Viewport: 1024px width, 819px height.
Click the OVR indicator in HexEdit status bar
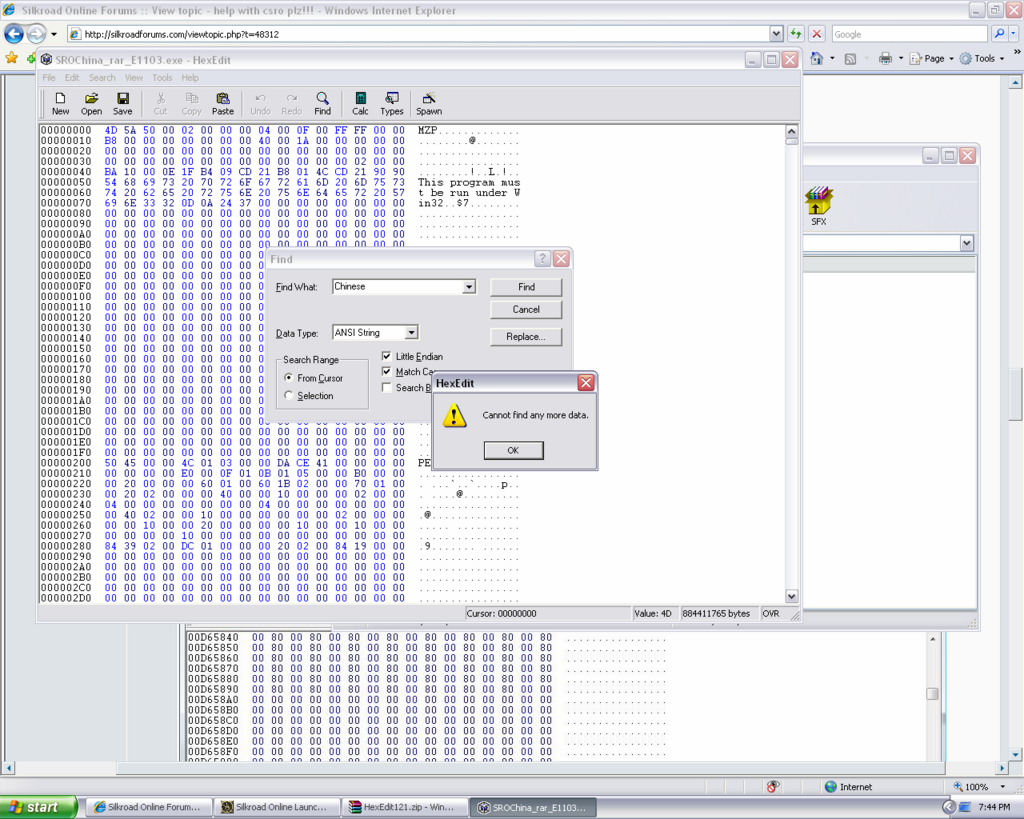tap(771, 614)
